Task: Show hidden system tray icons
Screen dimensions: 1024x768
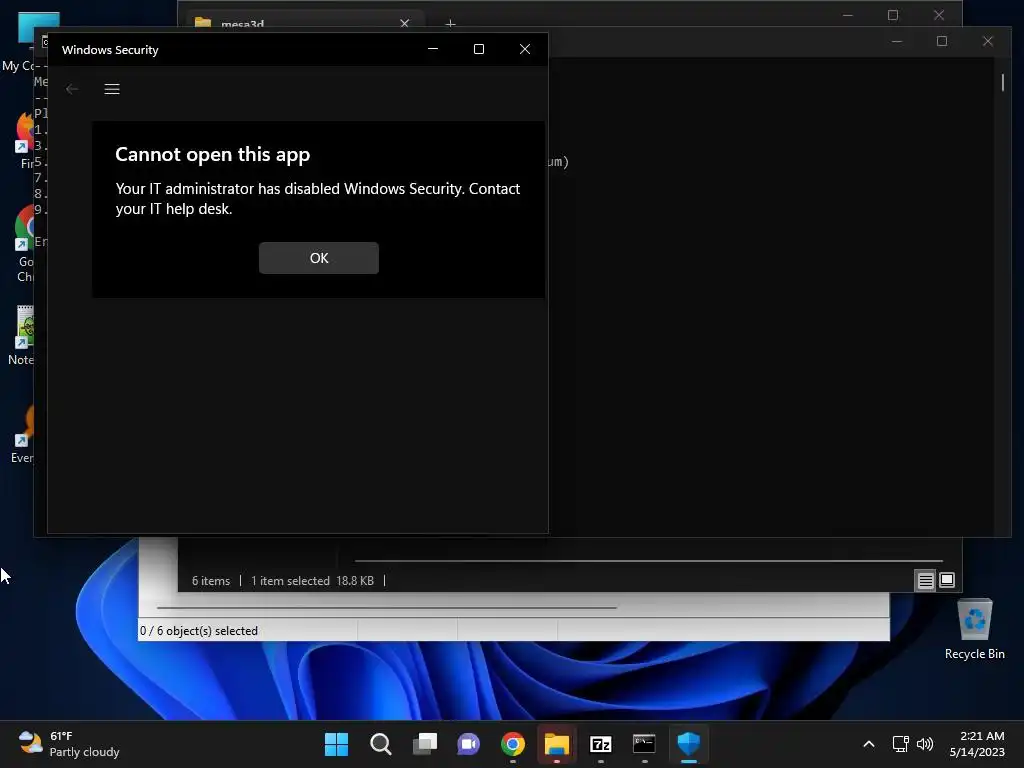Action: coord(869,744)
